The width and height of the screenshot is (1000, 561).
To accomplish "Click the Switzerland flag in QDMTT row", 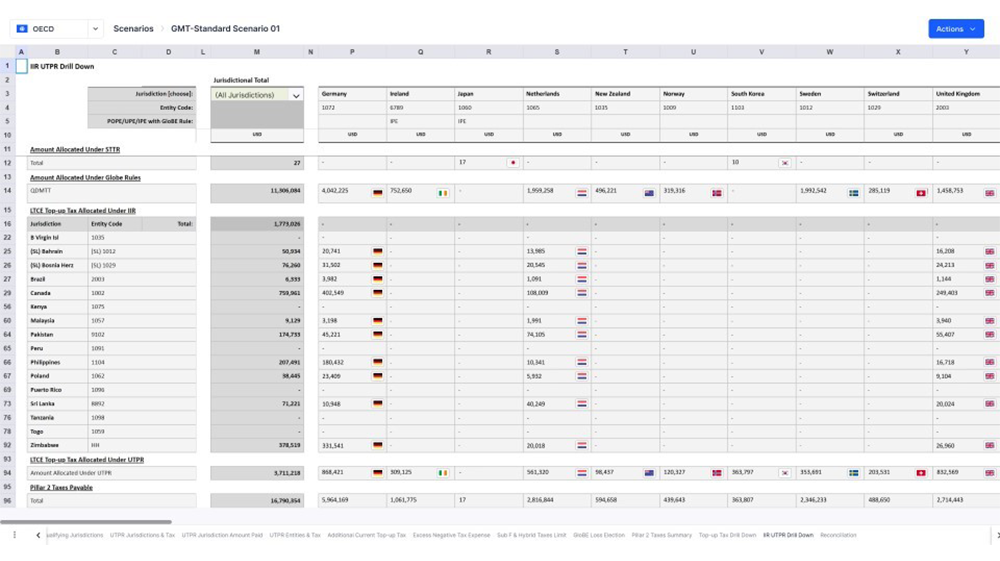I will 921,193.
